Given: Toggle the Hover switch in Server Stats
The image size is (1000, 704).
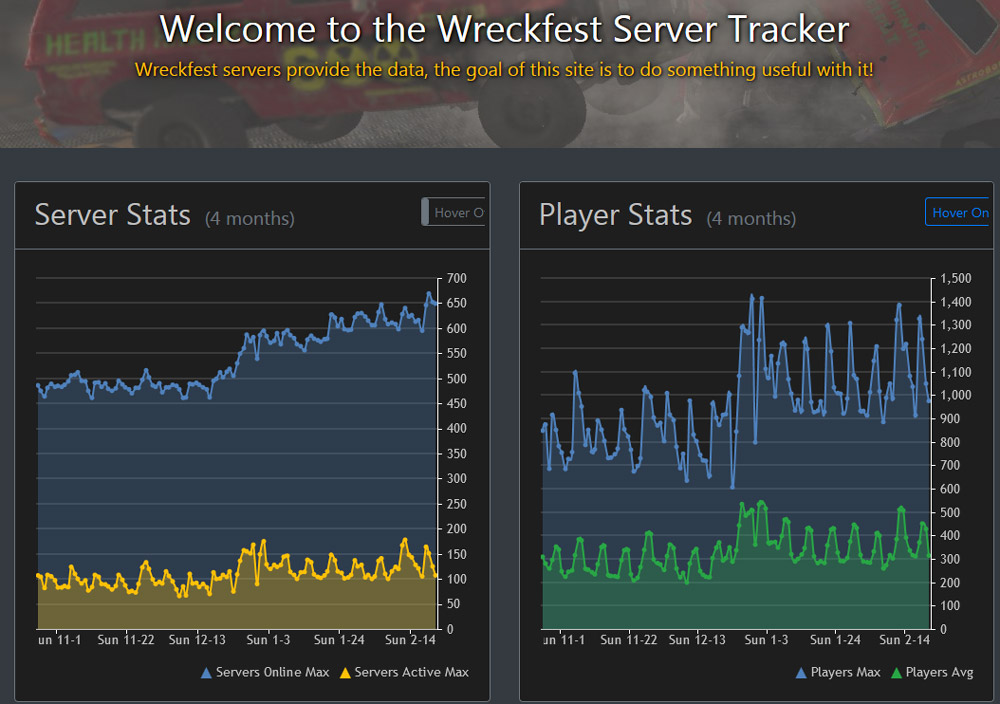Looking at the screenshot, I should click(x=453, y=212).
